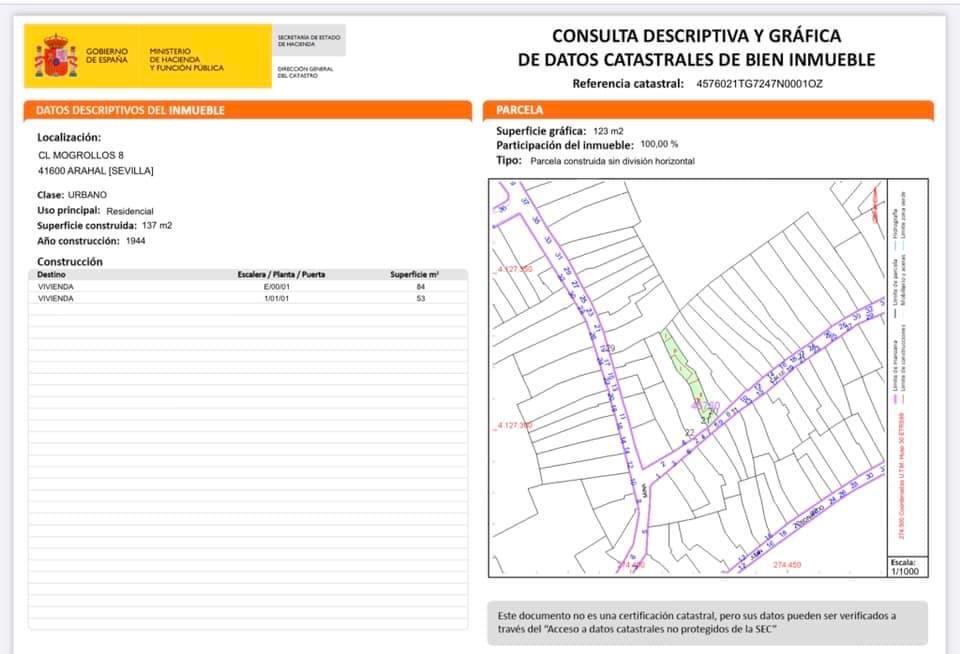Click the green highlighted parcel on the map
Image resolution: width=960 pixels, height=654 pixels.
(x=685, y=368)
